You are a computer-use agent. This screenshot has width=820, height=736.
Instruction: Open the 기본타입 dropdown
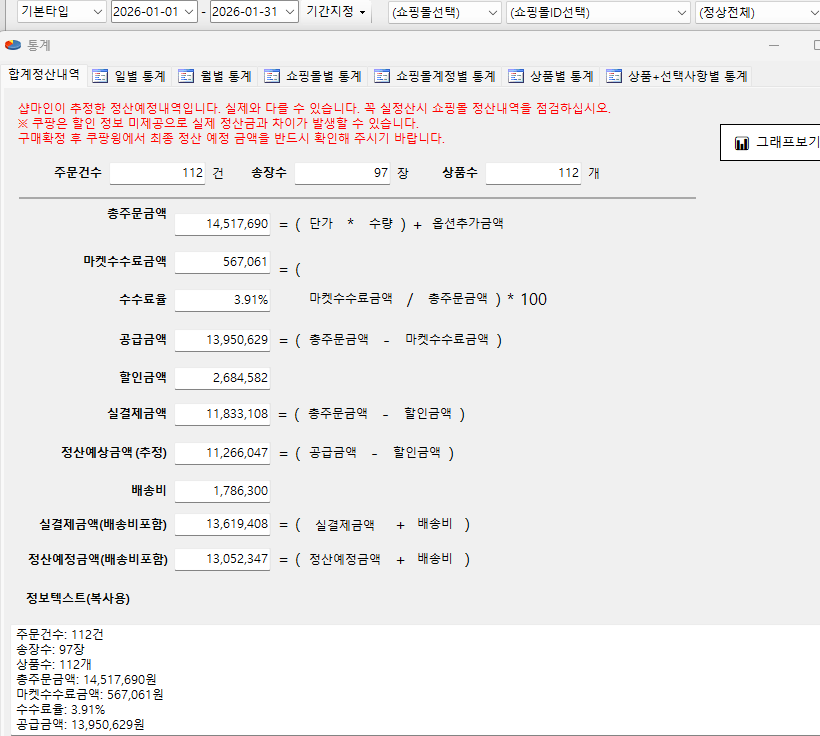(x=96, y=12)
